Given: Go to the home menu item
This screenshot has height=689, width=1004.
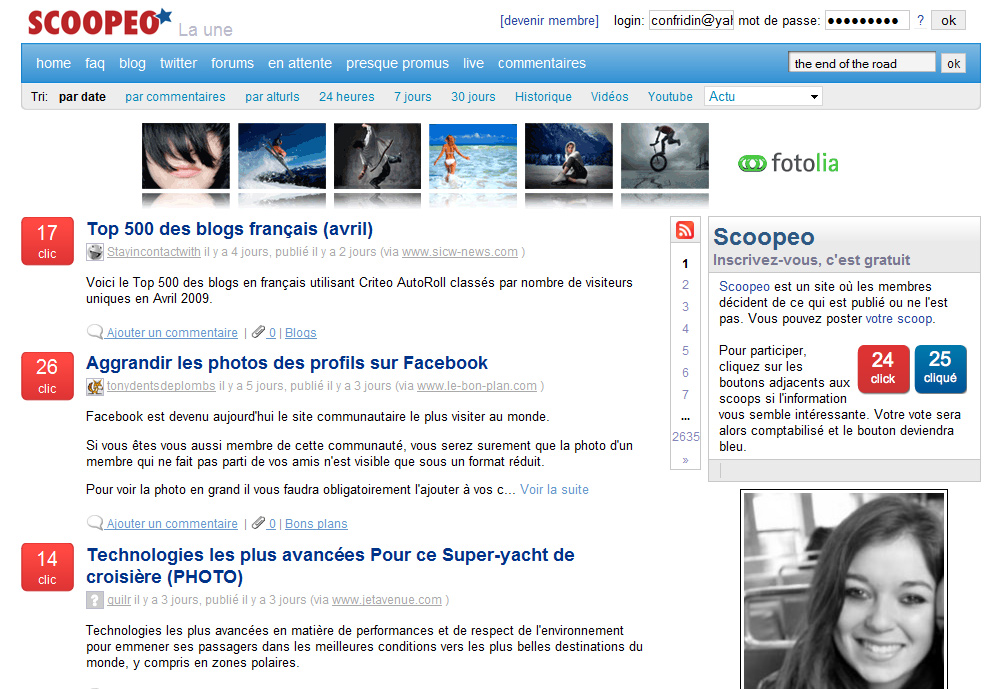Looking at the screenshot, I should (54, 63).
